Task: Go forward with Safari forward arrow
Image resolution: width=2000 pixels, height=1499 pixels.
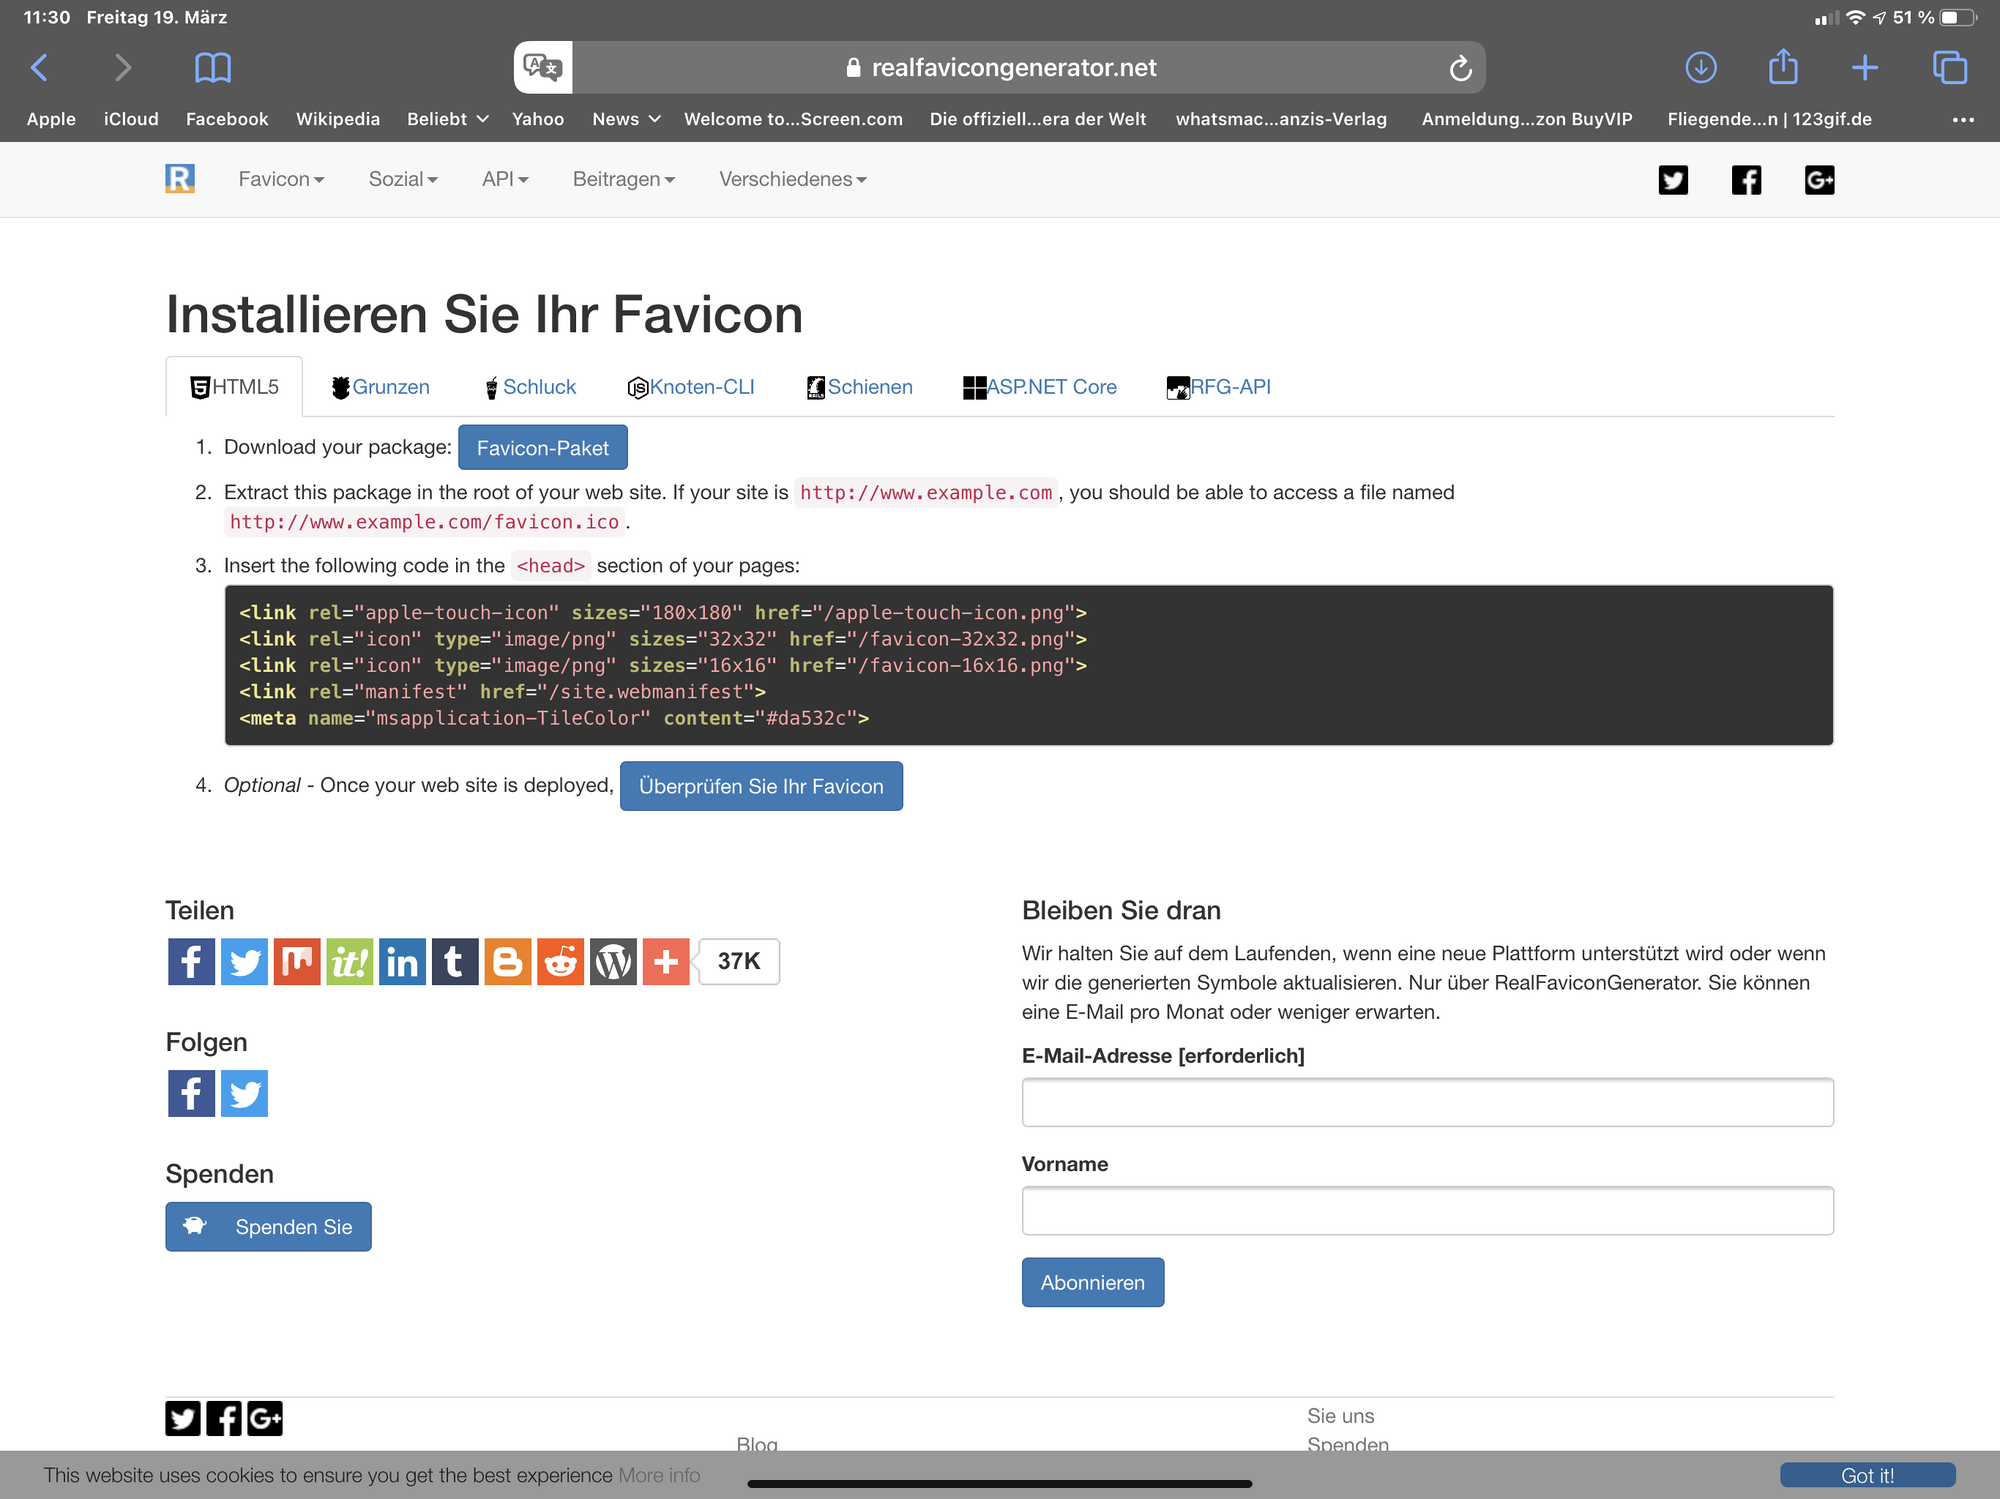Action: pyautogui.click(x=122, y=68)
